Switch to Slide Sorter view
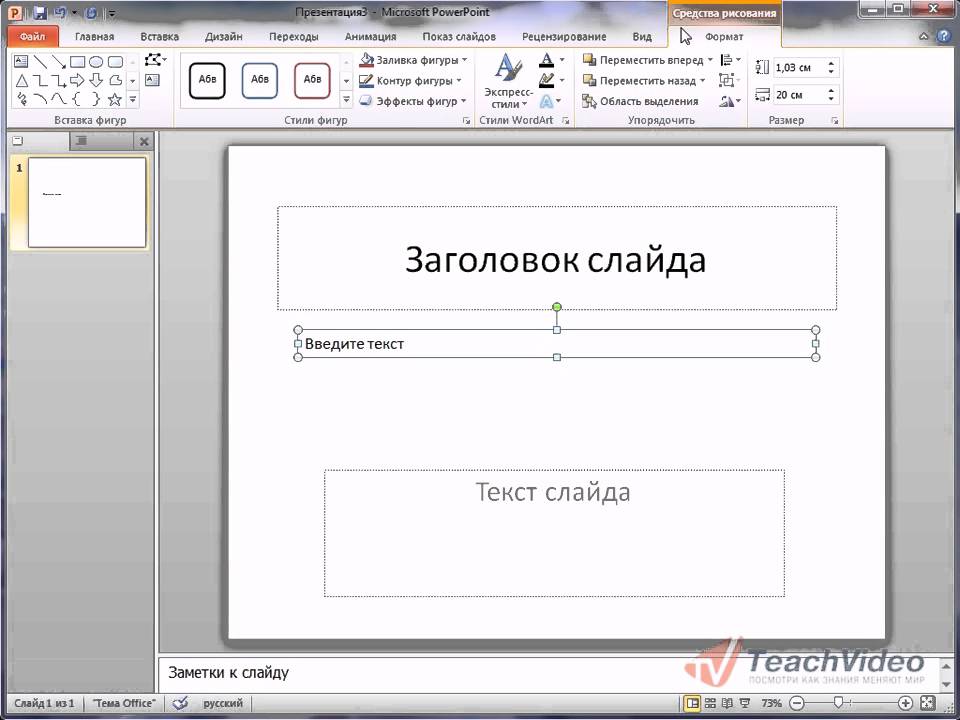Image resolution: width=960 pixels, height=720 pixels. (710, 703)
